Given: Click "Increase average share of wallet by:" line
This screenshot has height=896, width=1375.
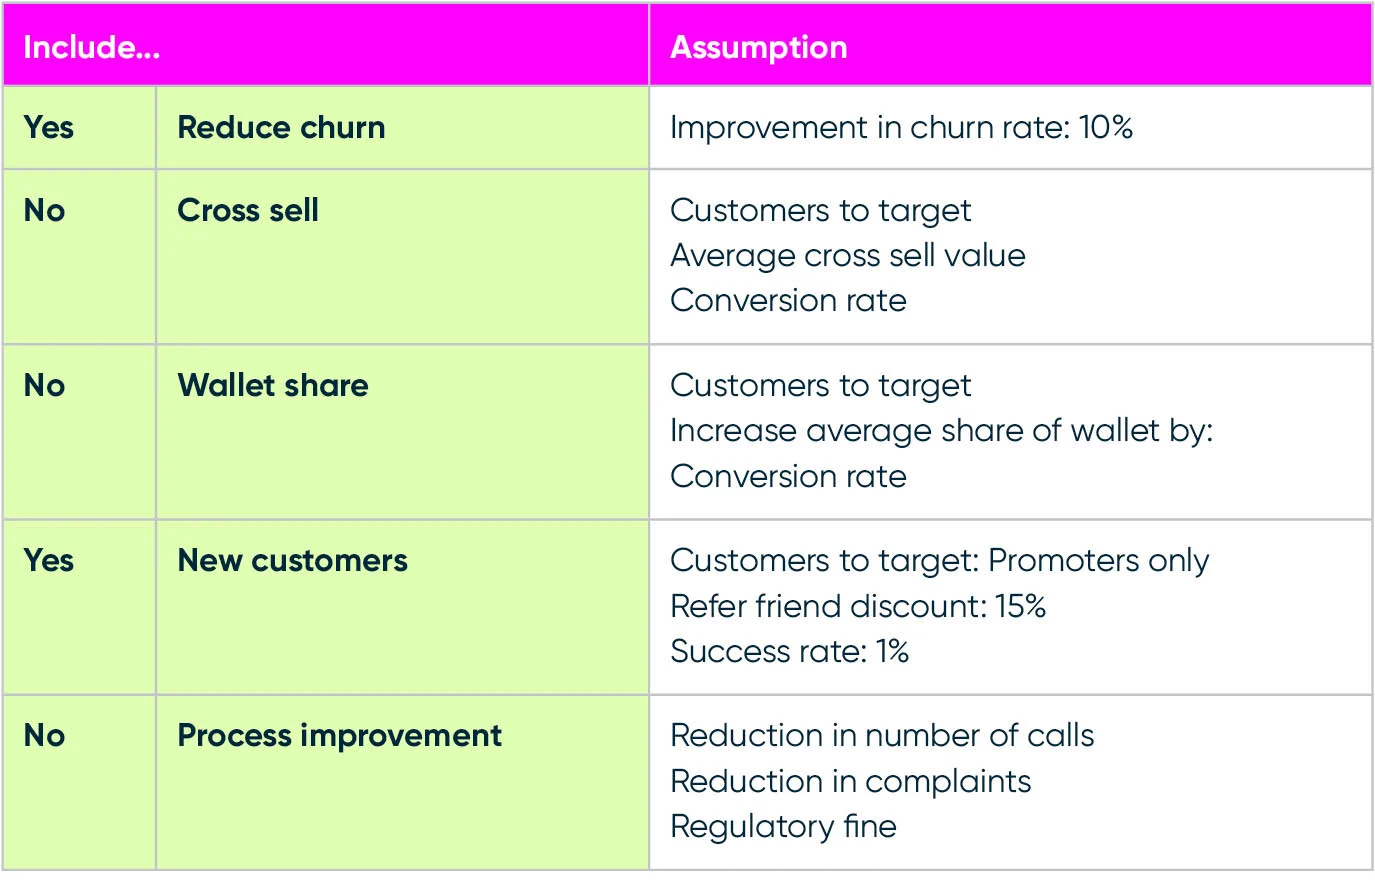Looking at the screenshot, I should (941, 431).
